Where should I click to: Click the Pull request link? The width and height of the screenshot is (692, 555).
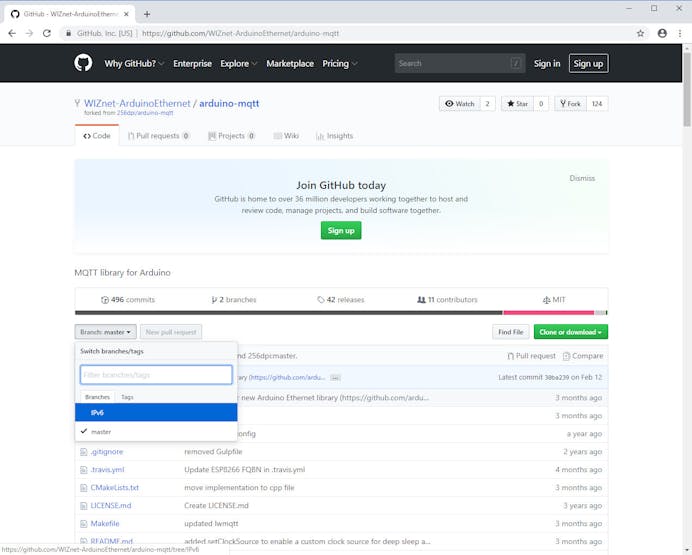tap(531, 356)
